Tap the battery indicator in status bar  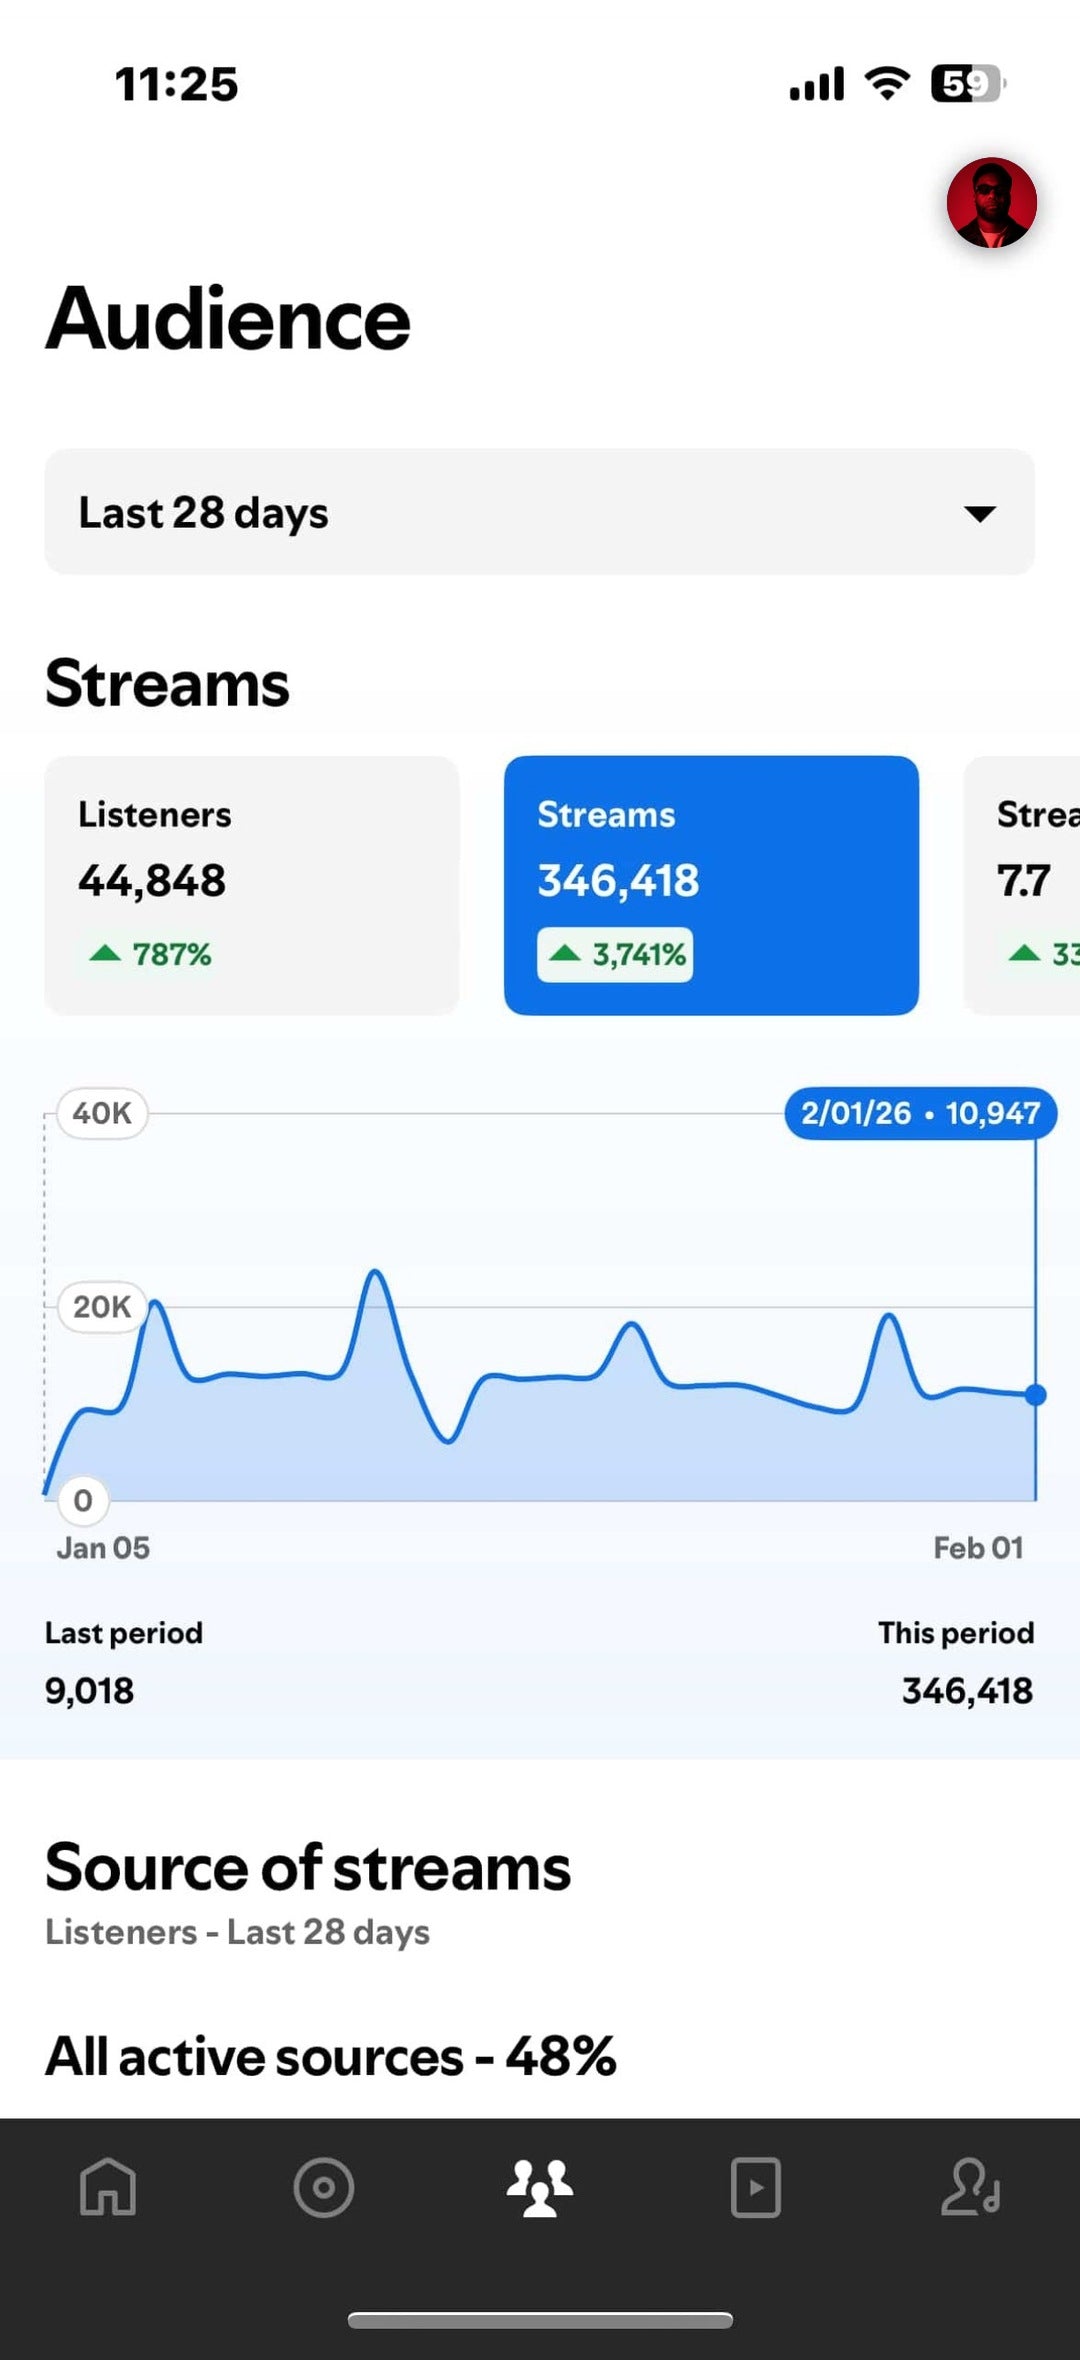pos(968,84)
